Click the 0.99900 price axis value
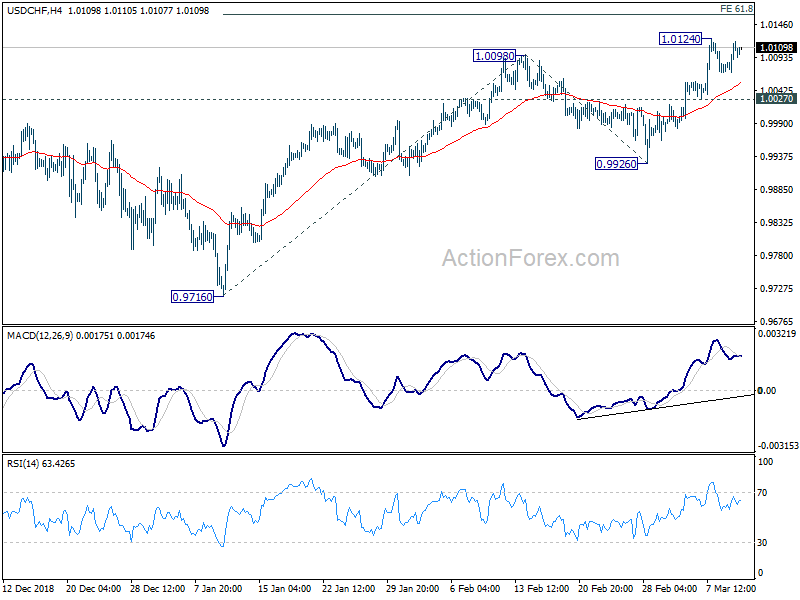The image size is (800, 600). [x=777, y=123]
